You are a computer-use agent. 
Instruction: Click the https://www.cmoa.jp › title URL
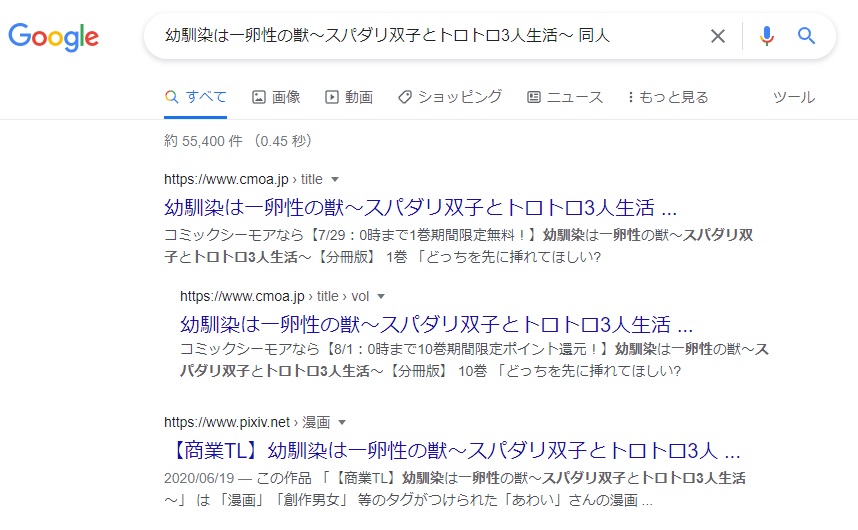coord(243,179)
